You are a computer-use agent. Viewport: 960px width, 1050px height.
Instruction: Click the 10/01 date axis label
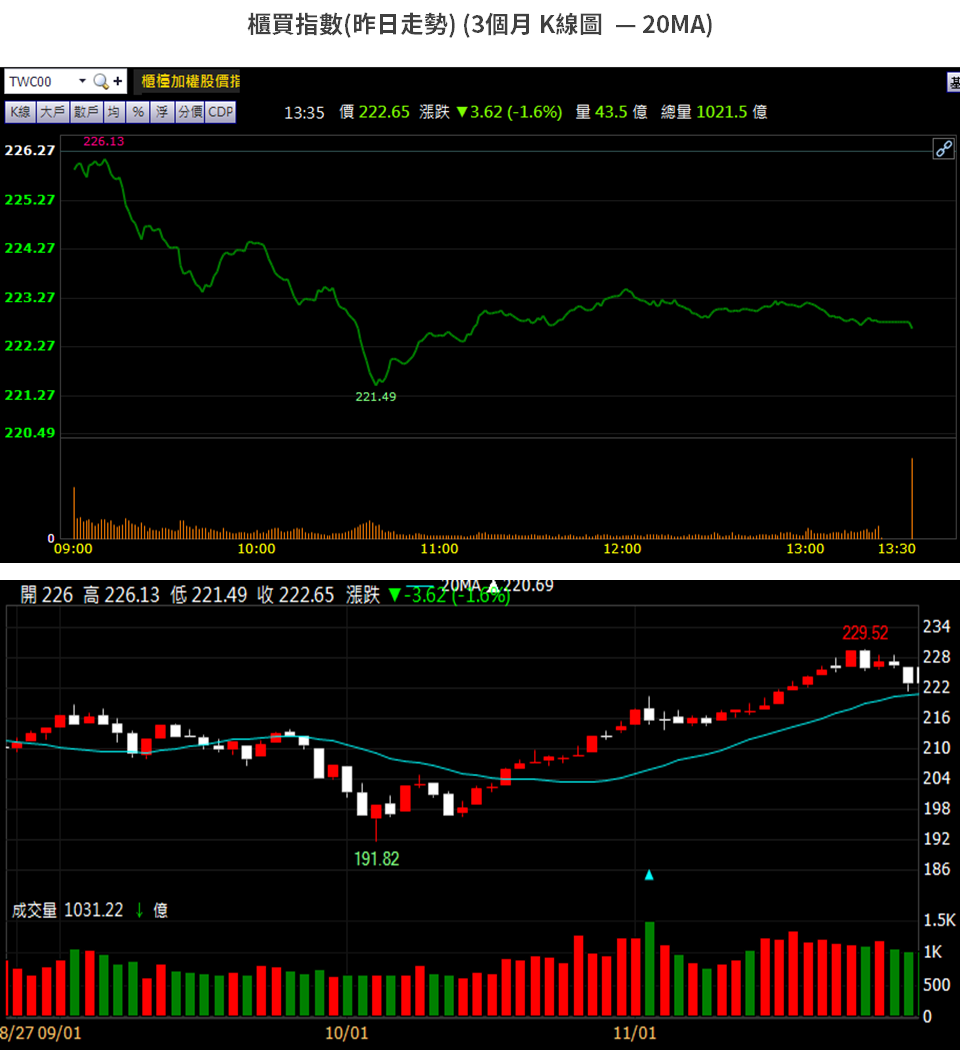346,1033
